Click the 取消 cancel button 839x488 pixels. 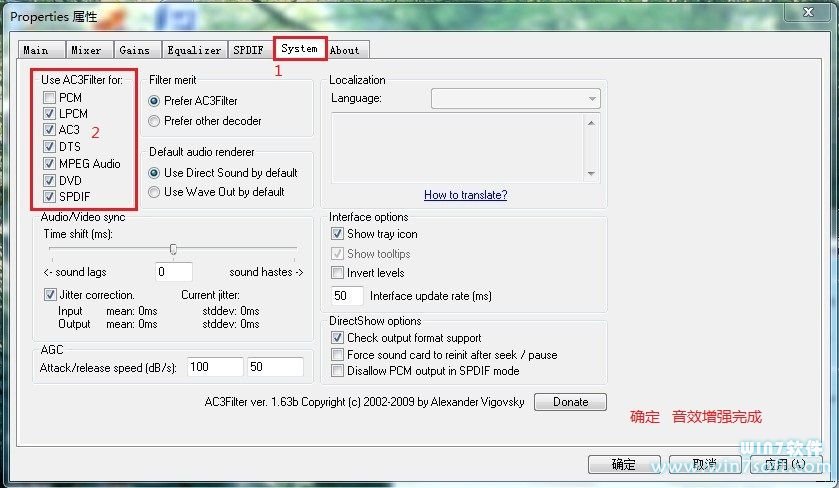(x=705, y=464)
